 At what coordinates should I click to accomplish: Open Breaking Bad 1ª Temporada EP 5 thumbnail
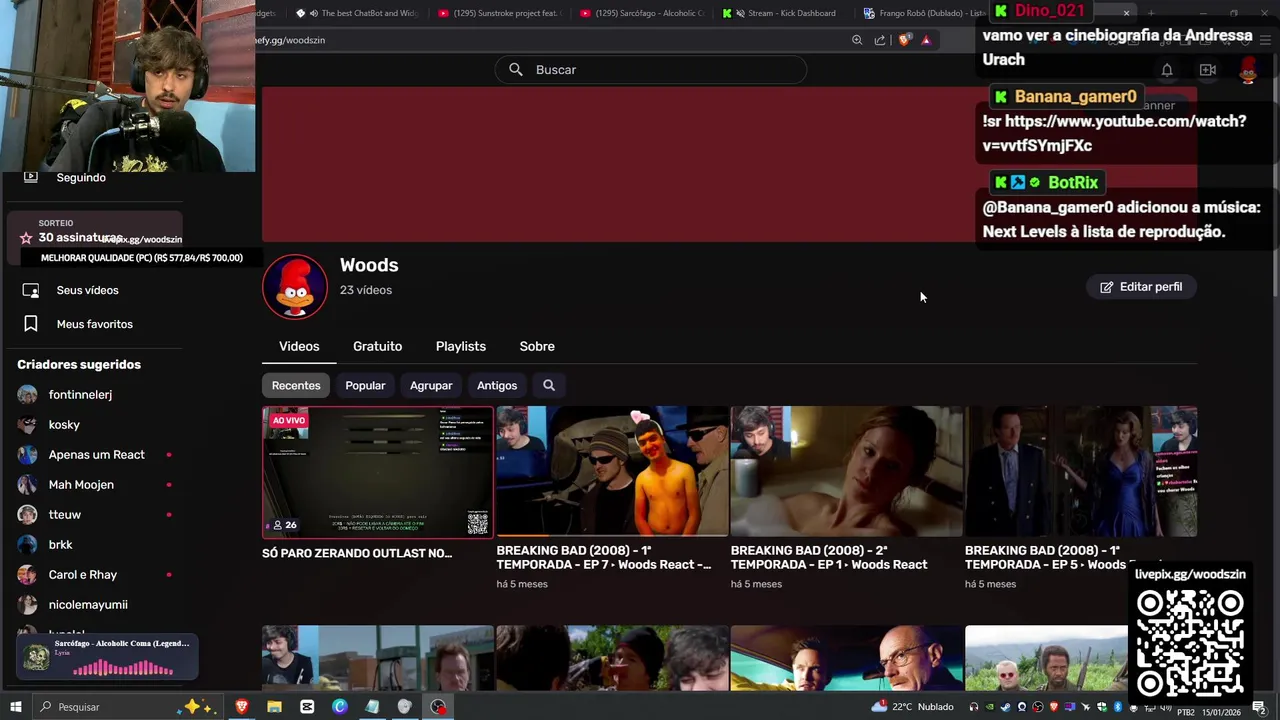1081,471
